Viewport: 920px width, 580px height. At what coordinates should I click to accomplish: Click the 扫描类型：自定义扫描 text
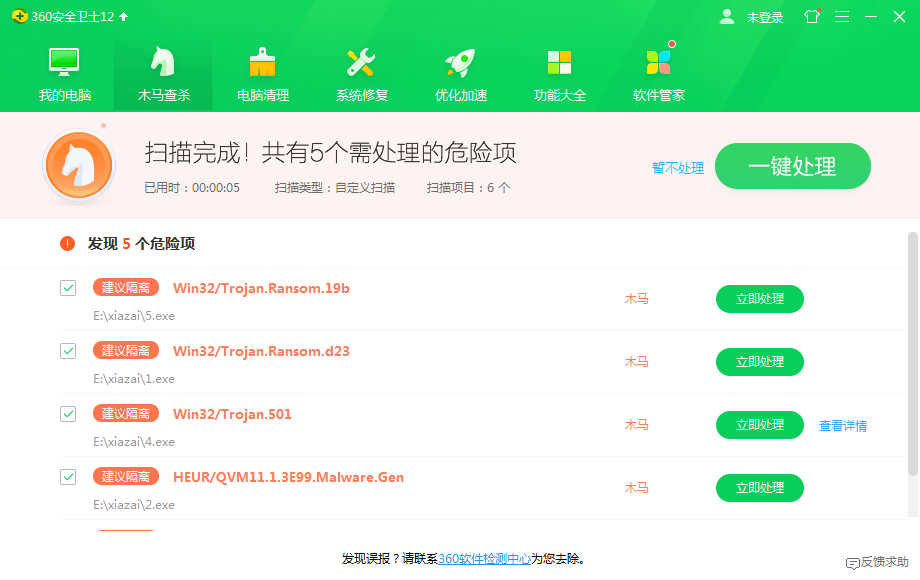point(334,188)
